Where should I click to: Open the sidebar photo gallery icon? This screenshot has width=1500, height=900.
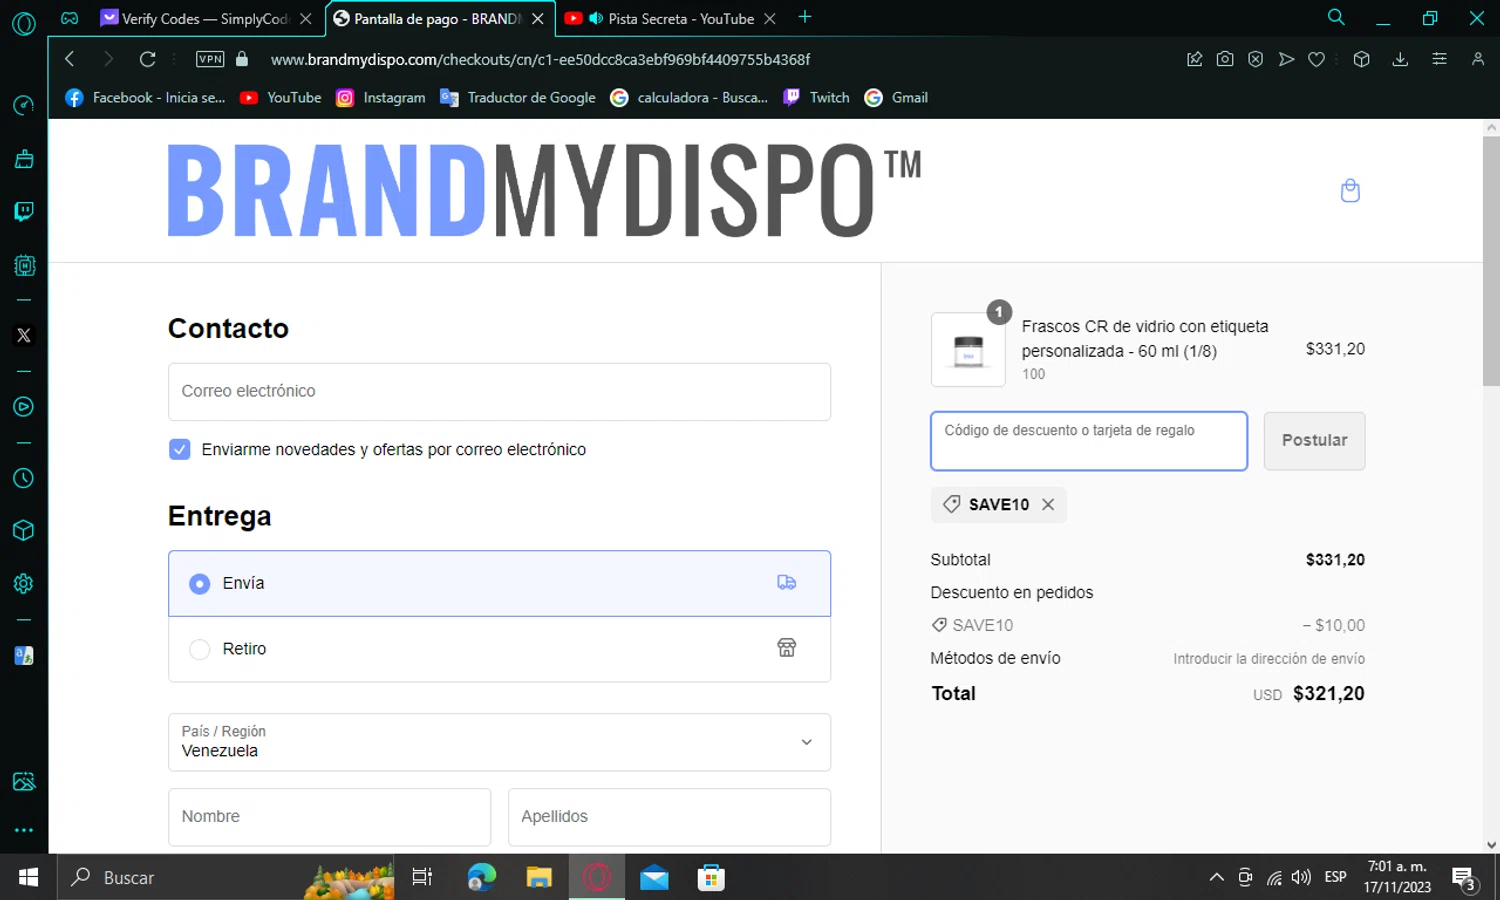point(24,781)
